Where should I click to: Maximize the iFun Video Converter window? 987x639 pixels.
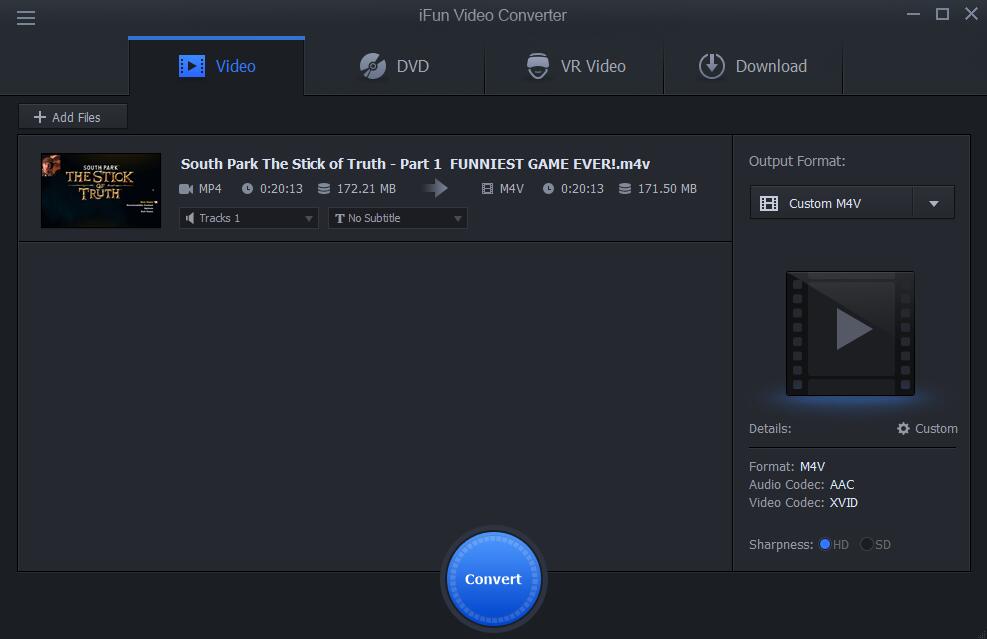(x=942, y=14)
